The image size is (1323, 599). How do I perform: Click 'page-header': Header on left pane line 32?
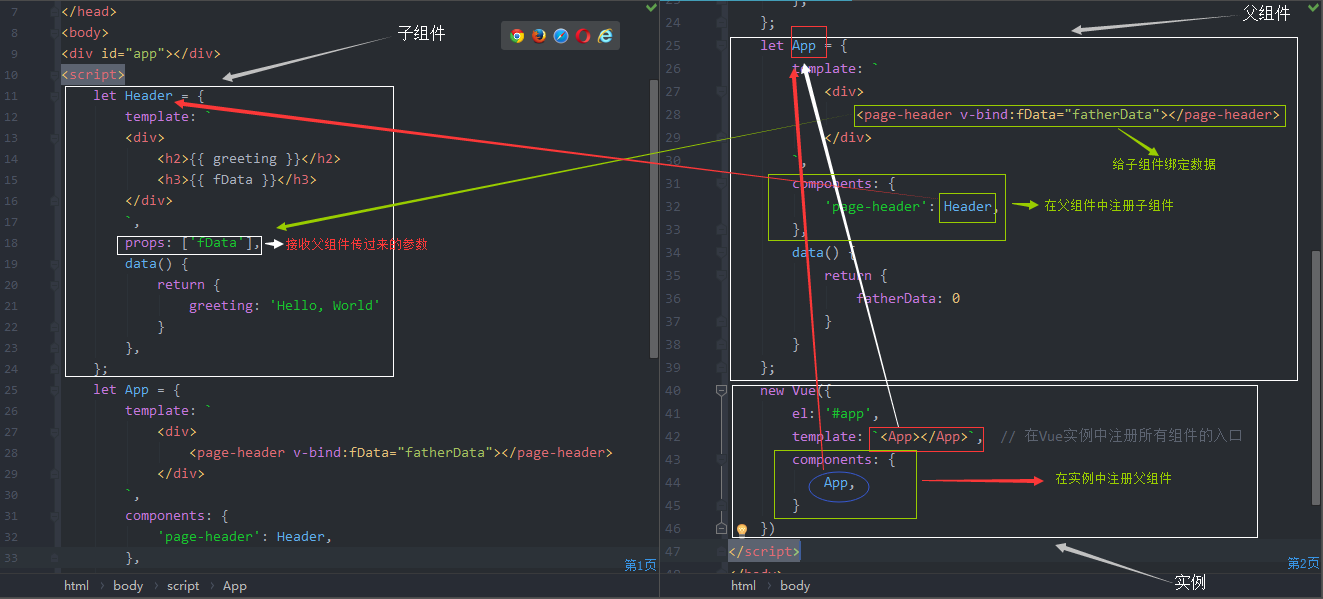click(x=245, y=537)
